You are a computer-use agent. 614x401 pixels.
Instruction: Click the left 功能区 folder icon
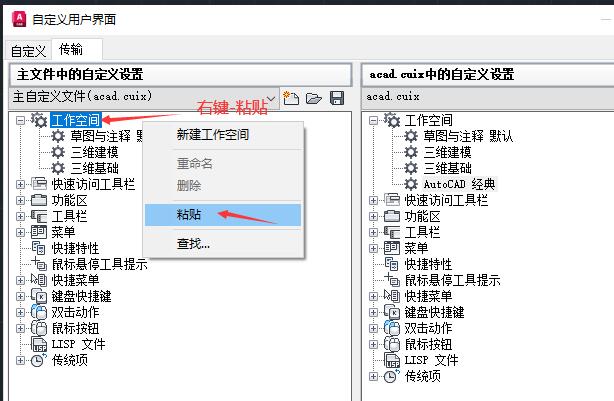click(x=39, y=200)
